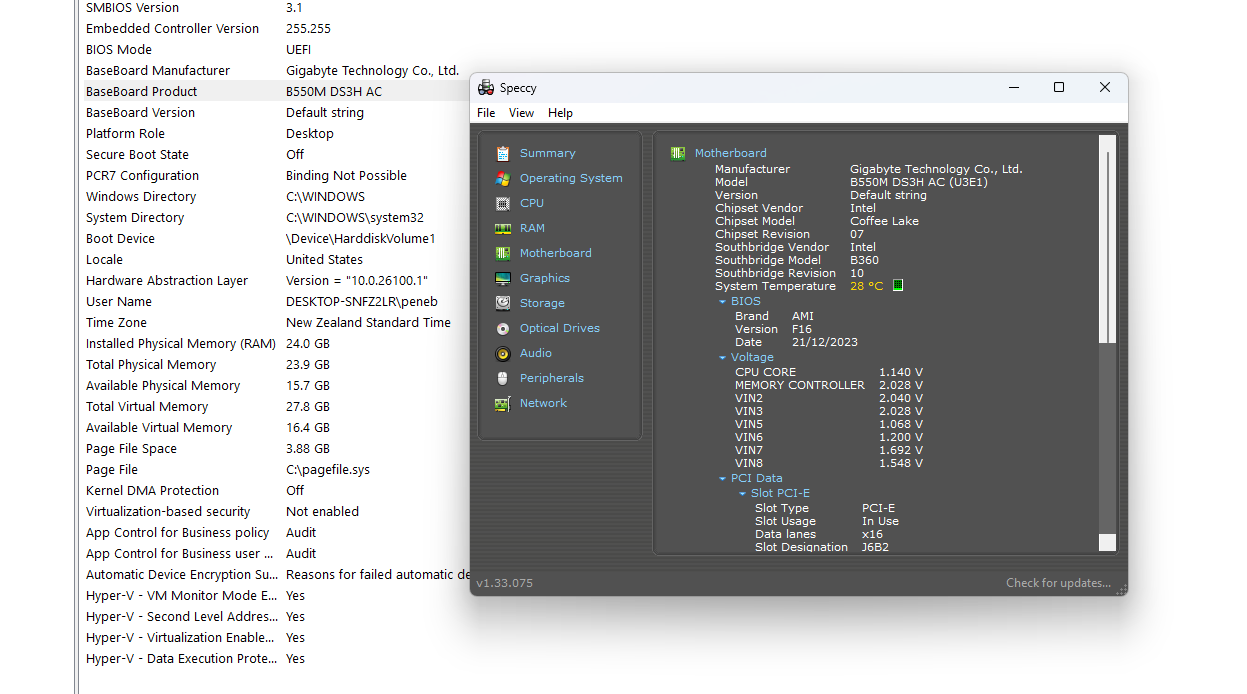Click the VIN8 1.548 V voltage row
Image resolution: width=1247 pixels, height=694 pixels.
click(x=828, y=463)
